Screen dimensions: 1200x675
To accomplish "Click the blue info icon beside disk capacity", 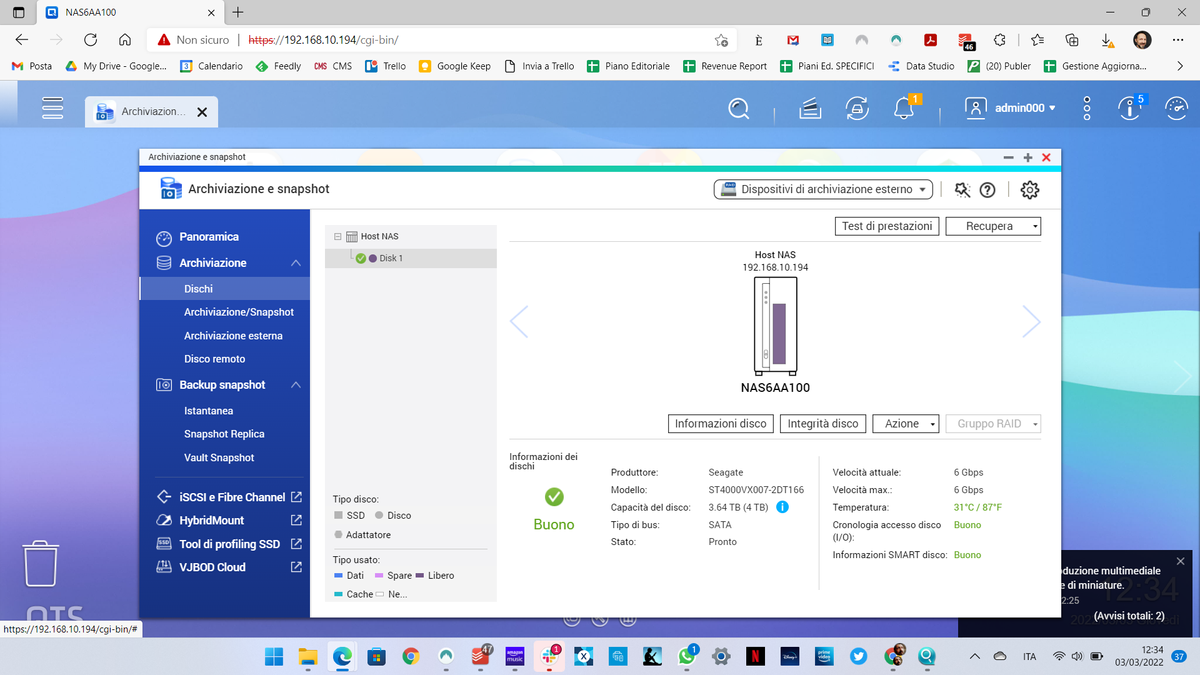I will point(782,507).
